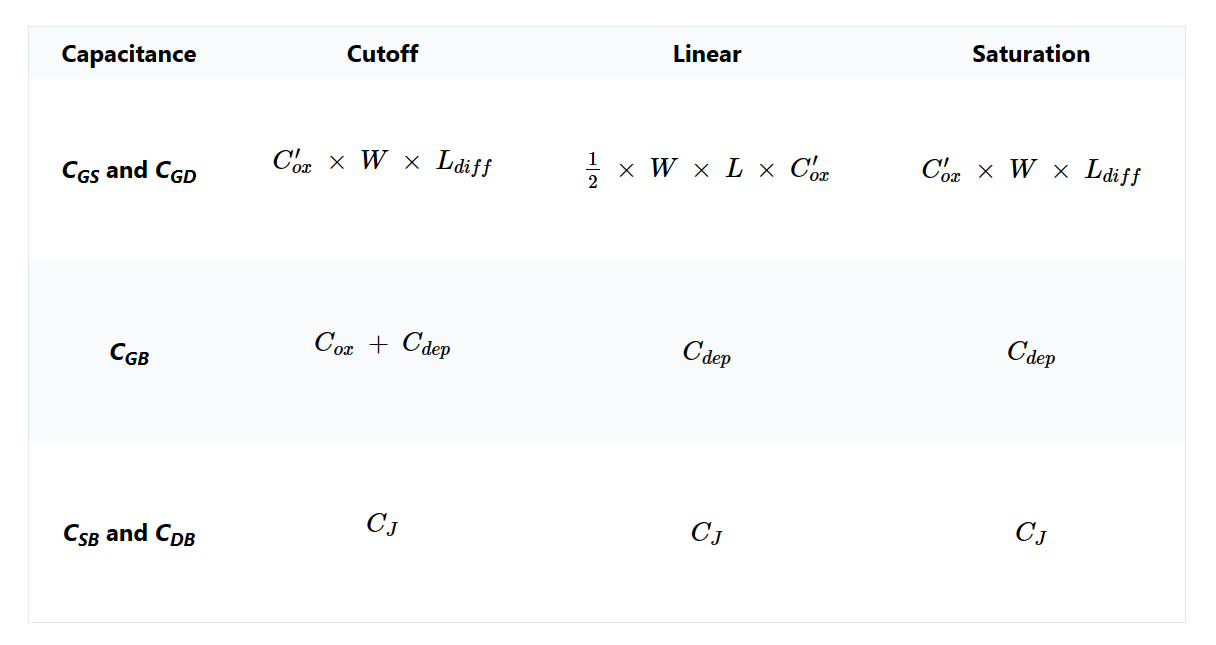The image size is (1216, 645).
Task: Click Cdep in the Linear column
Action: (x=707, y=353)
